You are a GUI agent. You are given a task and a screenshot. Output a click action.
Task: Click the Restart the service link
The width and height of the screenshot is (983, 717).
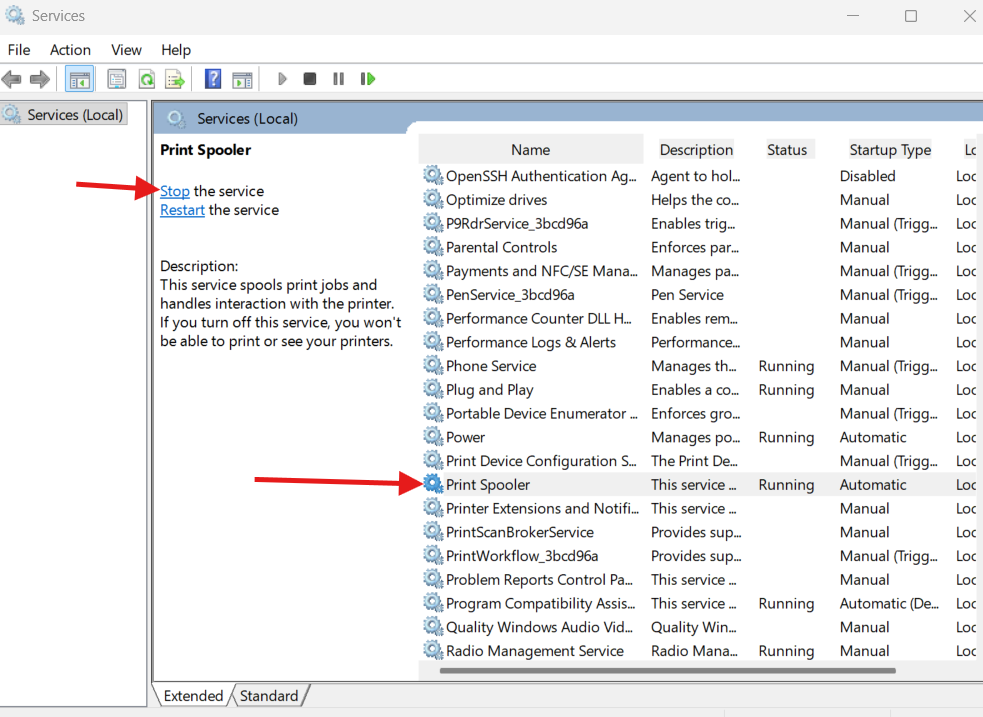pyautogui.click(x=182, y=210)
